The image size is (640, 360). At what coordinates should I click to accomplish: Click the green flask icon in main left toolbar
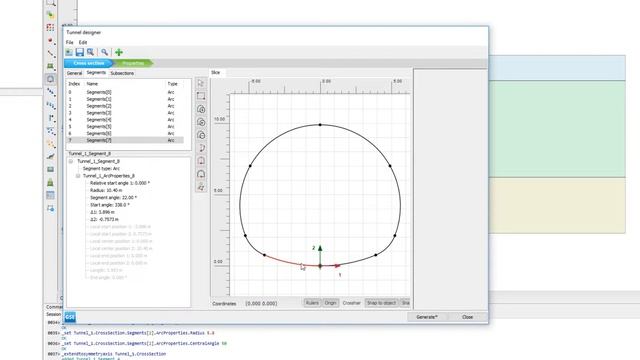click(x=50, y=182)
